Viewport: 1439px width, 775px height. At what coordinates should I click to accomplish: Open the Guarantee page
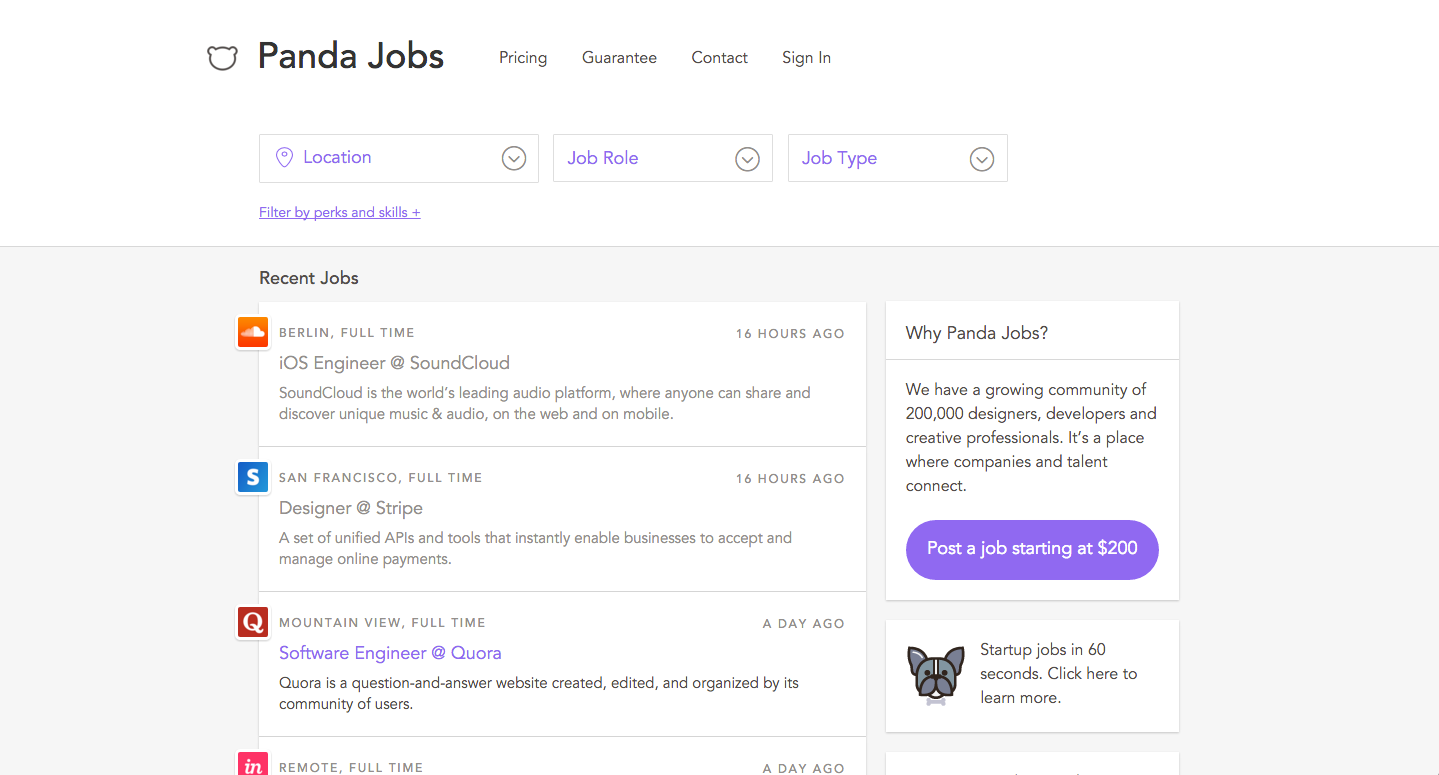pos(619,58)
